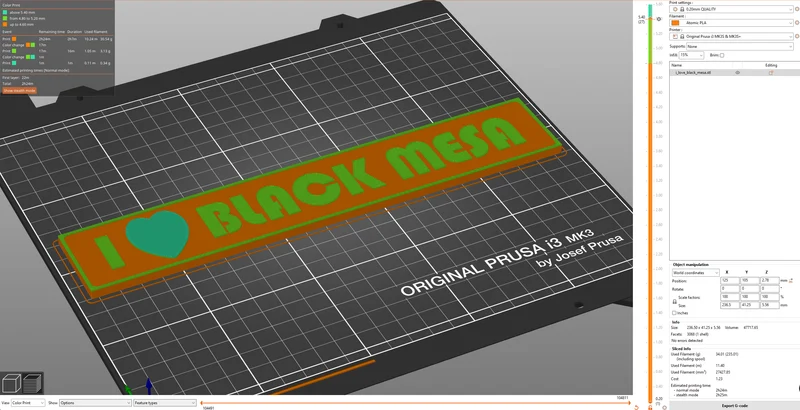800x410 pixels.
Task: Click the orange filament color swatch
Action: [676, 23]
